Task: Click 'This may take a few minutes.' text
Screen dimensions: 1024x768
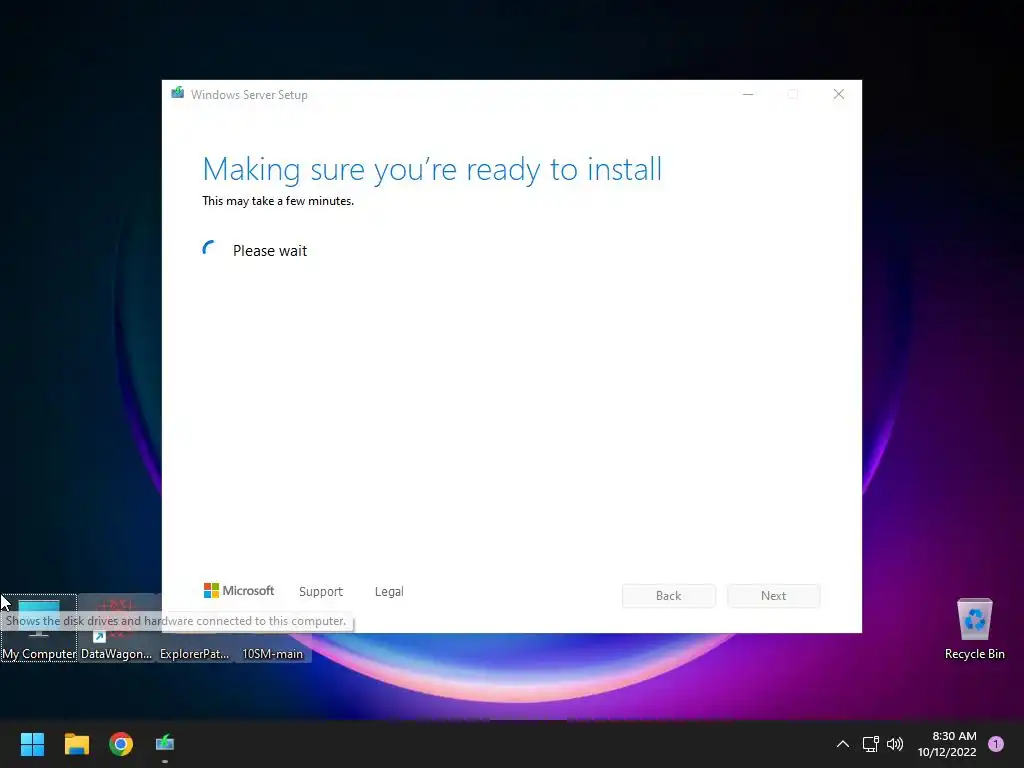Action: (x=278, y=201)
